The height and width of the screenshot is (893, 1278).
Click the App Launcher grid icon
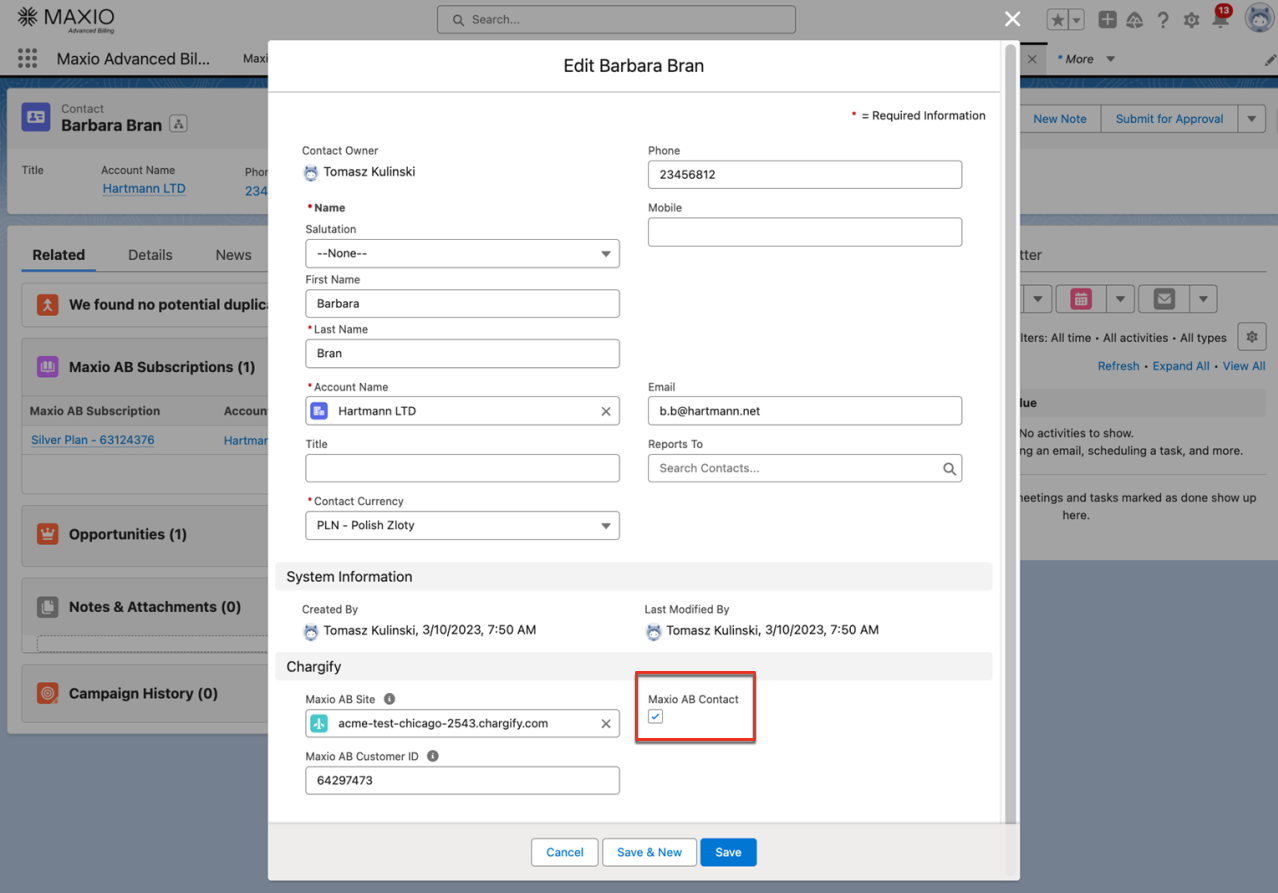coord(27,59)
